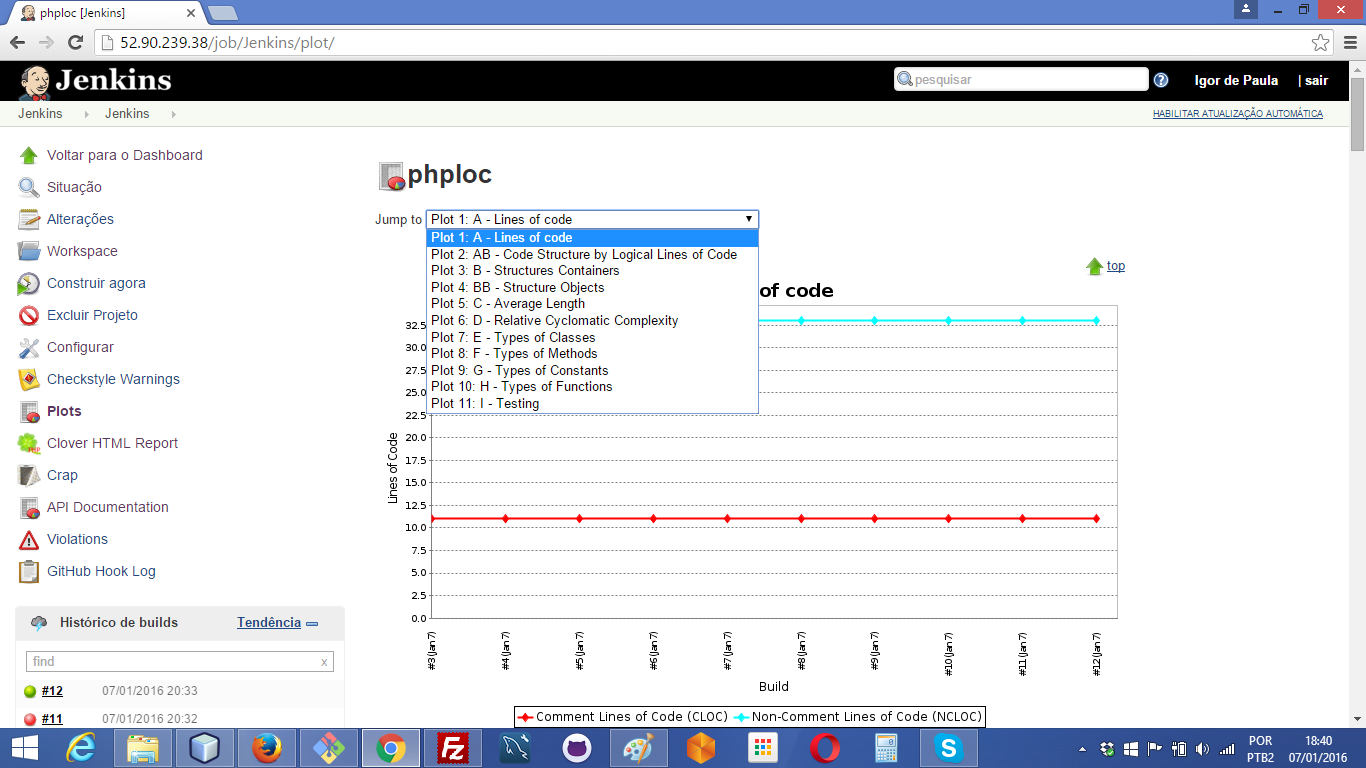
Task: Click Habilitar Atualização Automática link
Action: 1237,114
